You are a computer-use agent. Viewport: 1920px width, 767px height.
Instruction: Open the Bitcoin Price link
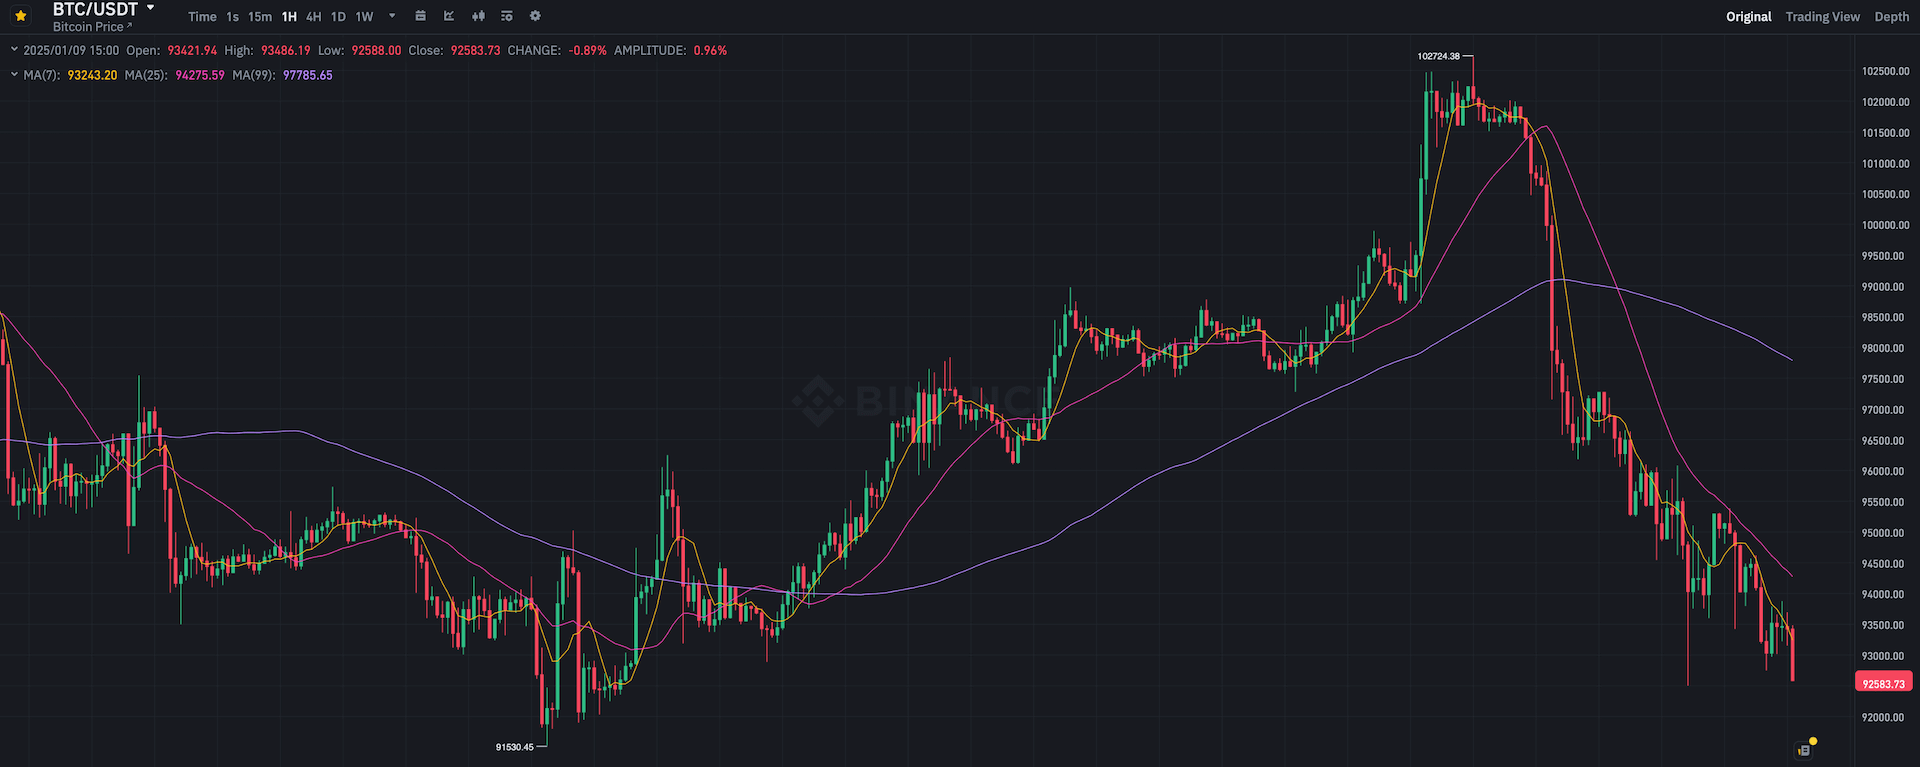pyautogui.click(x=92, y=27)
